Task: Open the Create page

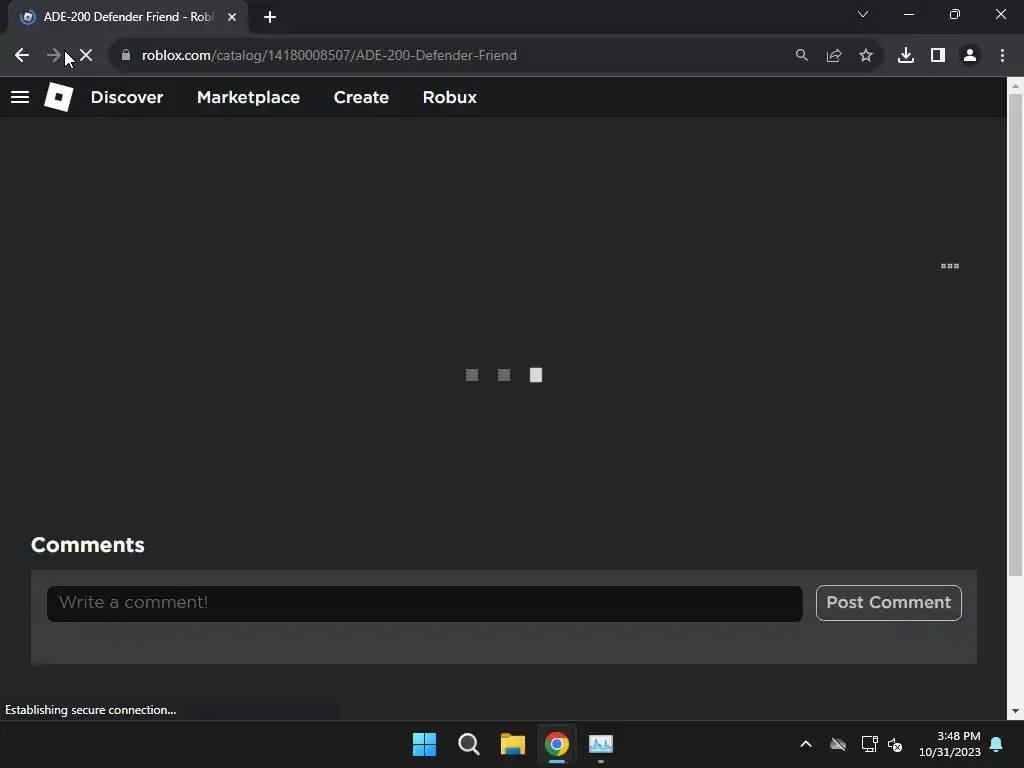Action: pyautogui.click(x=361, y=97)
